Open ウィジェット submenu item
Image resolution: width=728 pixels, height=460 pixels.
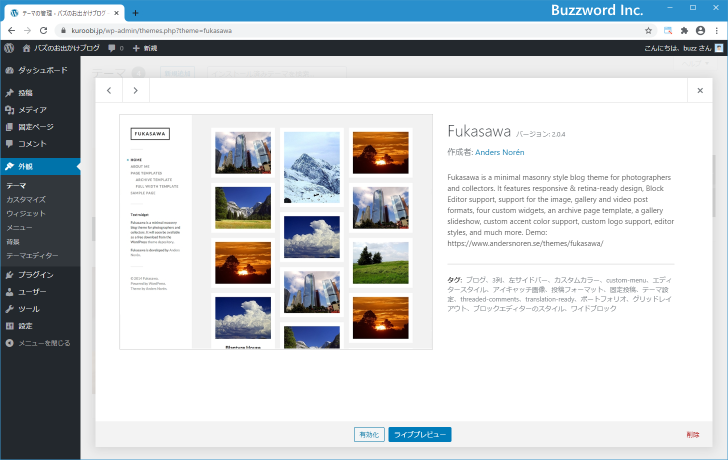pyautogui.click(x=26, y=214)
